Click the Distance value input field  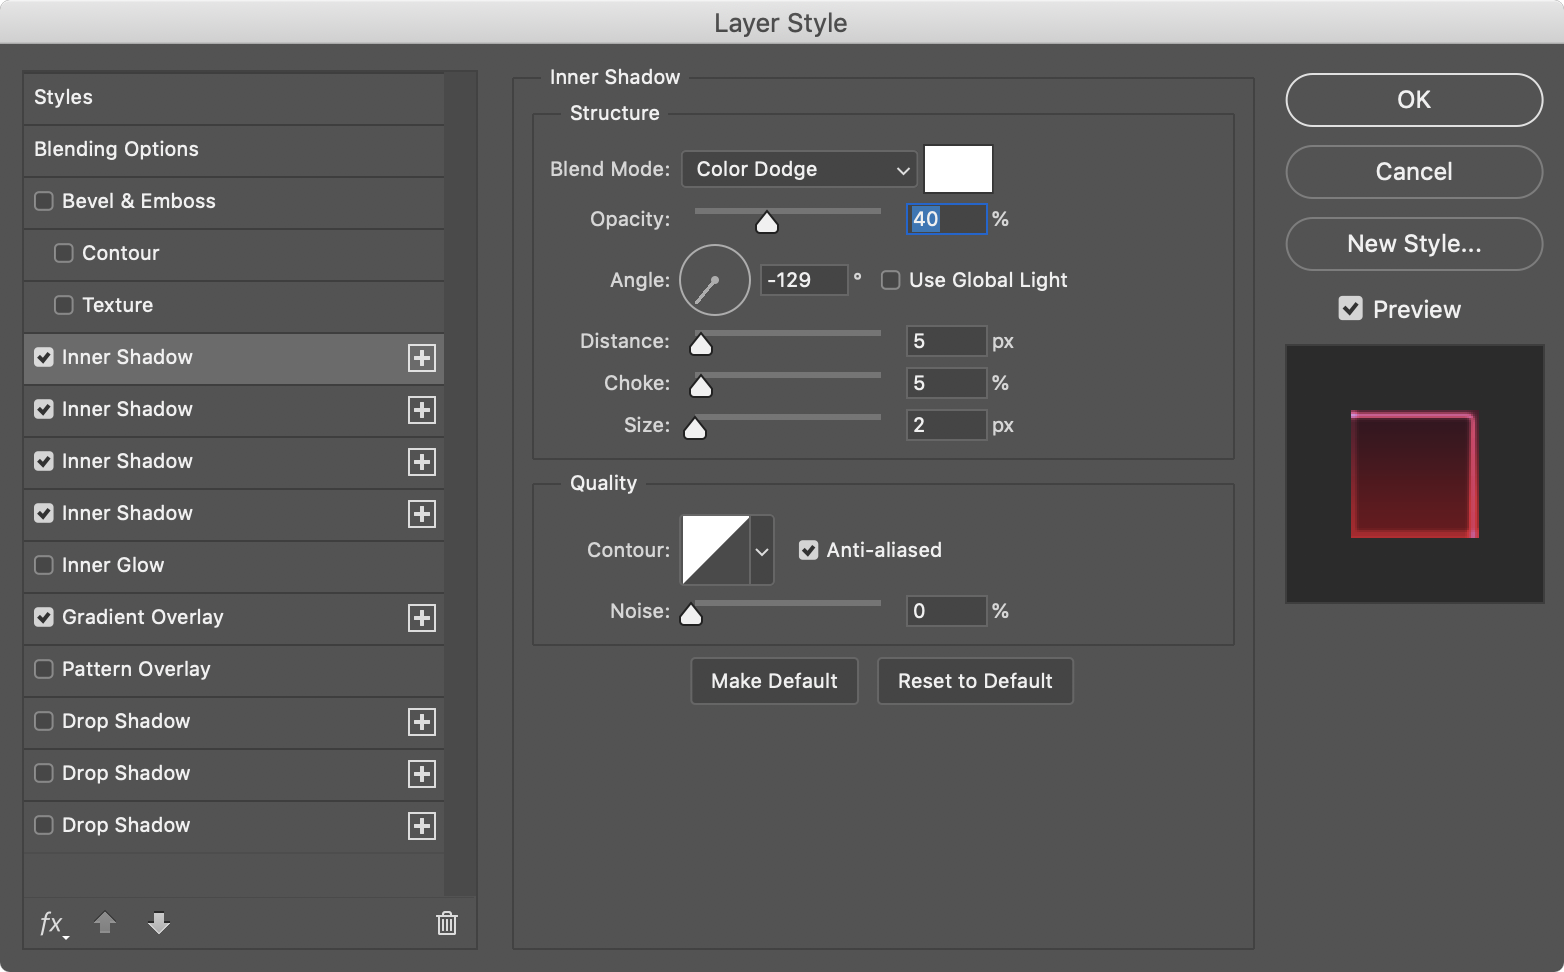coord(945,342)
